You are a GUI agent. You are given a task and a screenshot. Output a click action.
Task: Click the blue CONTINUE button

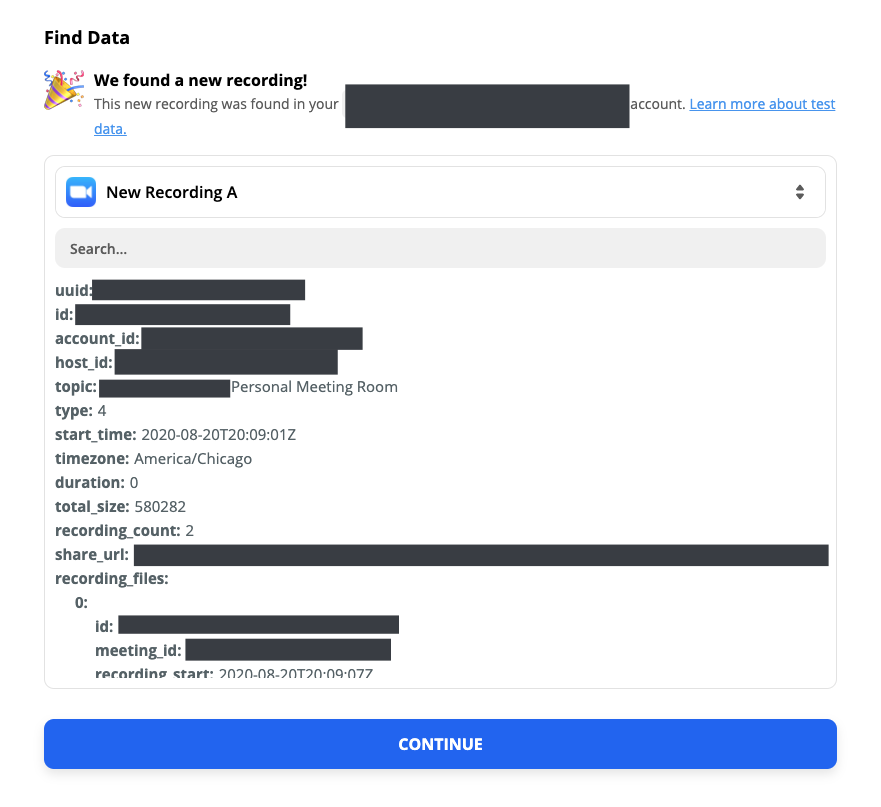pyautogui.click(x=440, y=744)
